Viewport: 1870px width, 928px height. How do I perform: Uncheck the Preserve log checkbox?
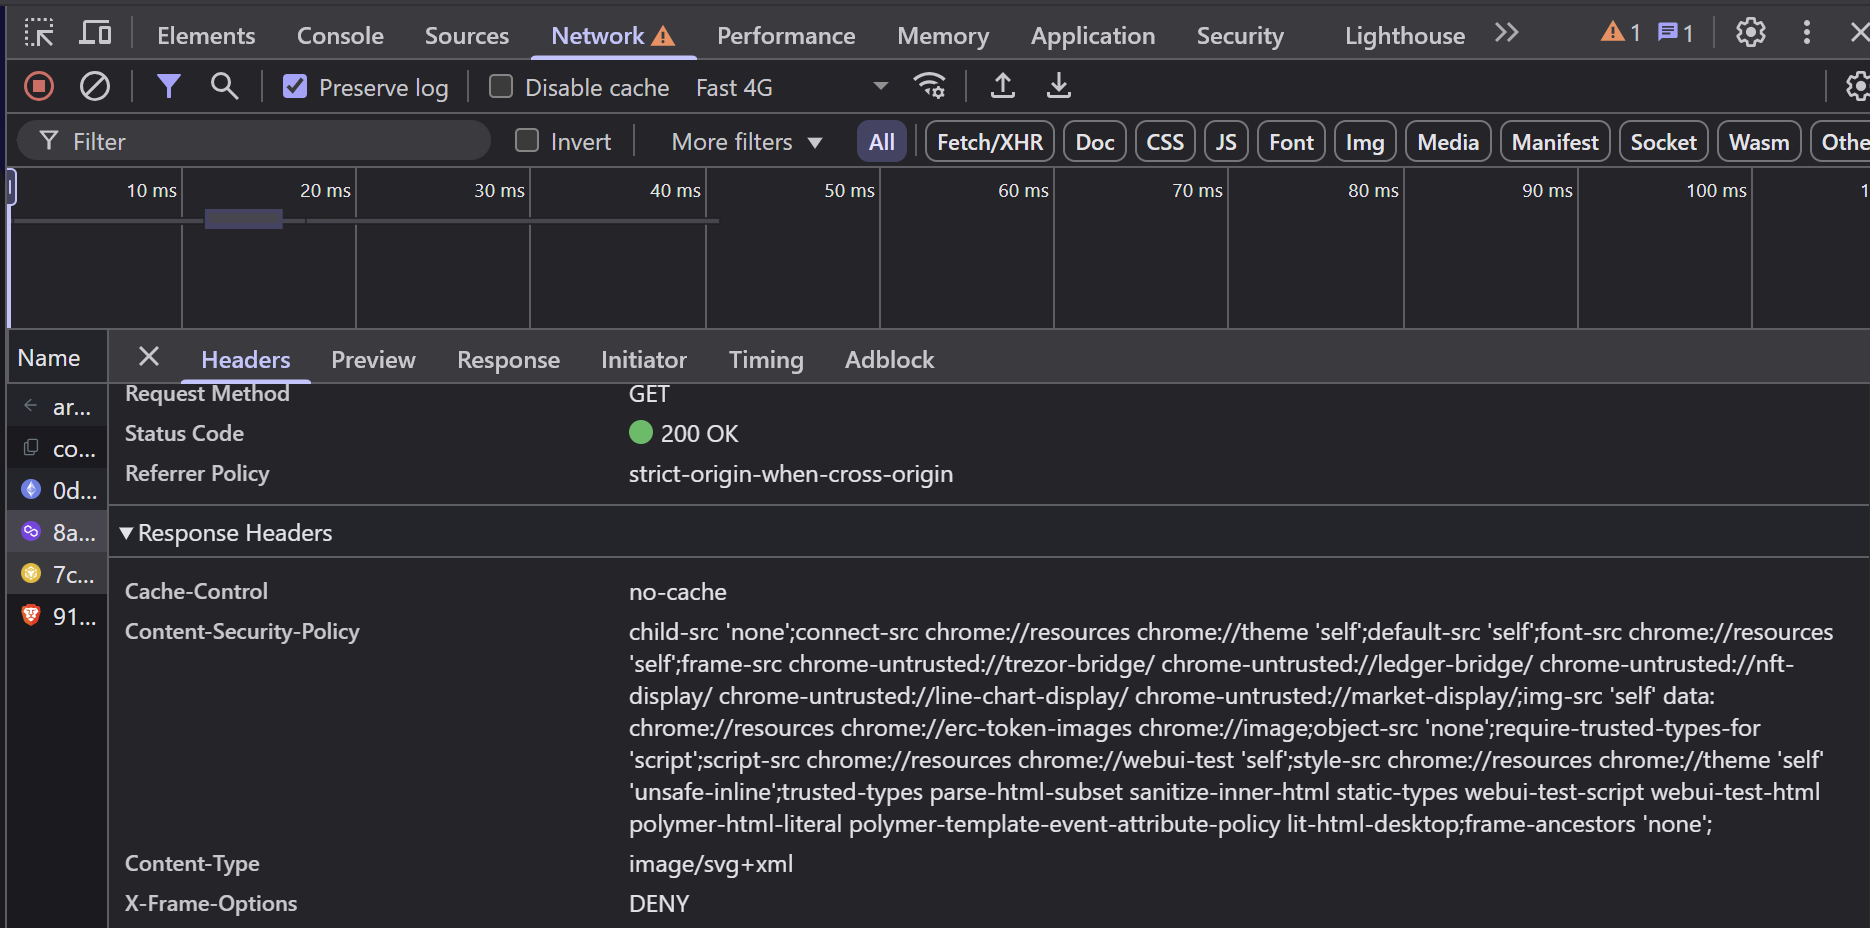(x=295, y=87)
